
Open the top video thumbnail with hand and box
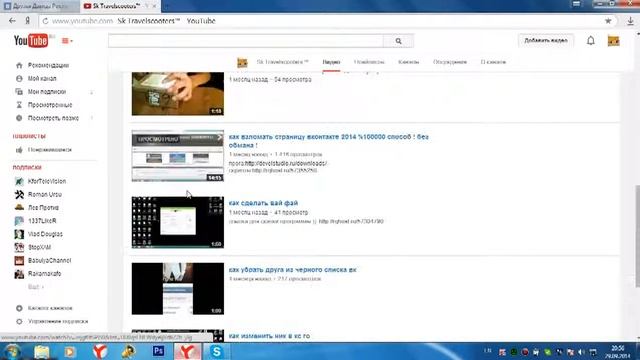click(x=178, y=93)
